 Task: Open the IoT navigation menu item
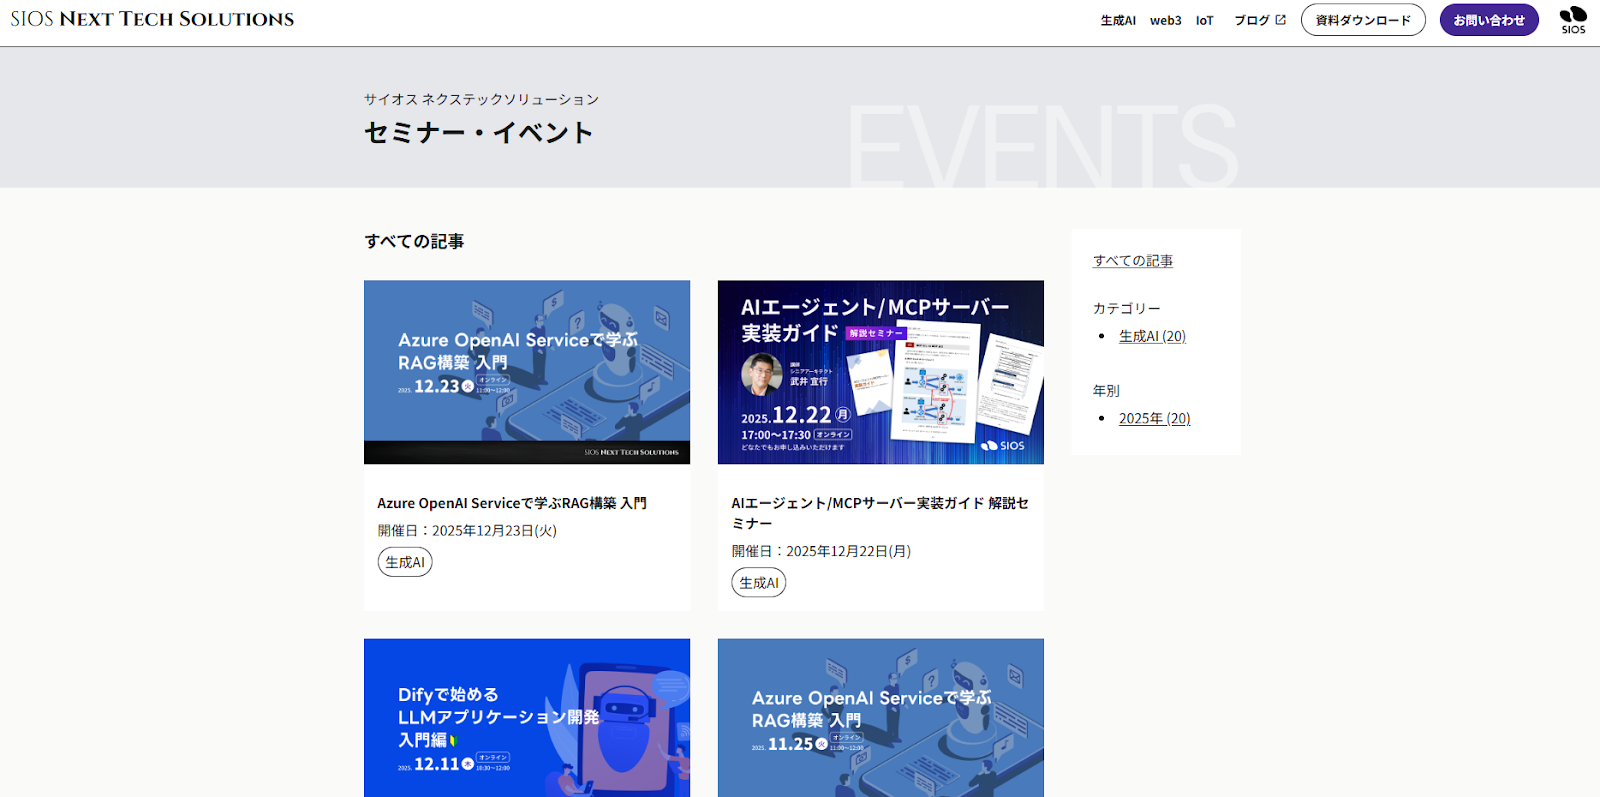(x=1204, y=20)
